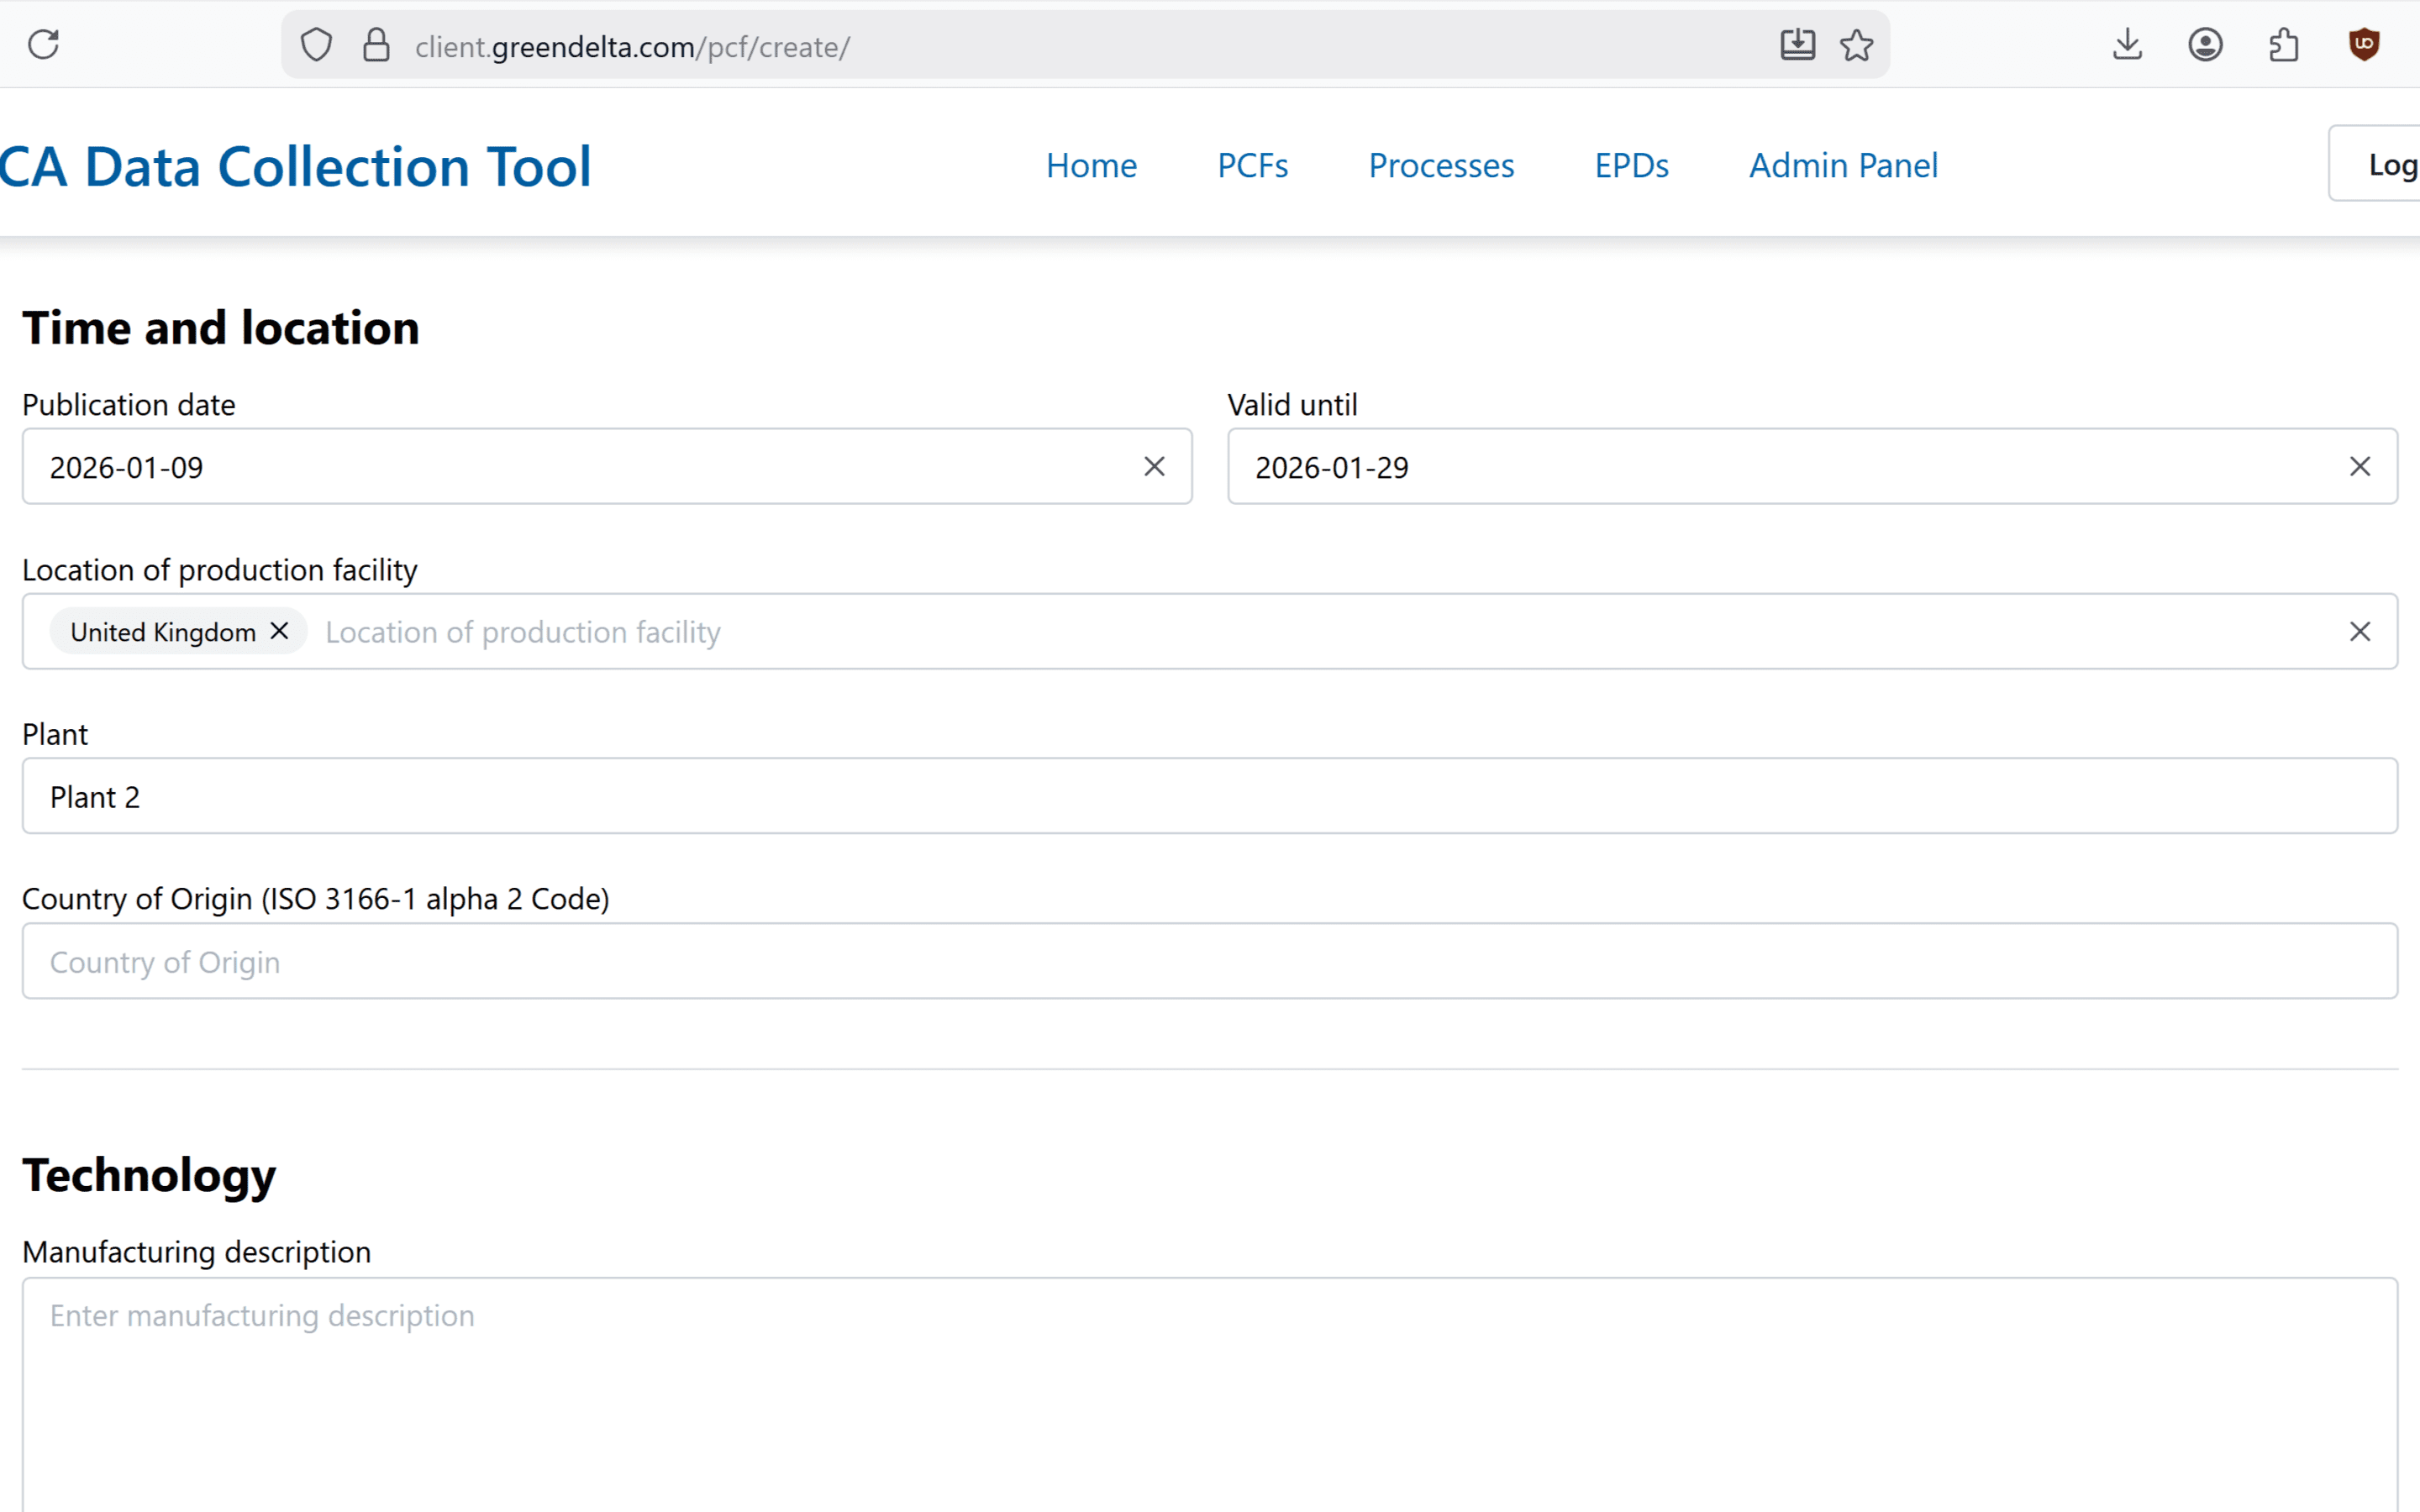Go to the PCFs menu item
The image size is (2420, 1512).
tap(1252, 165)
